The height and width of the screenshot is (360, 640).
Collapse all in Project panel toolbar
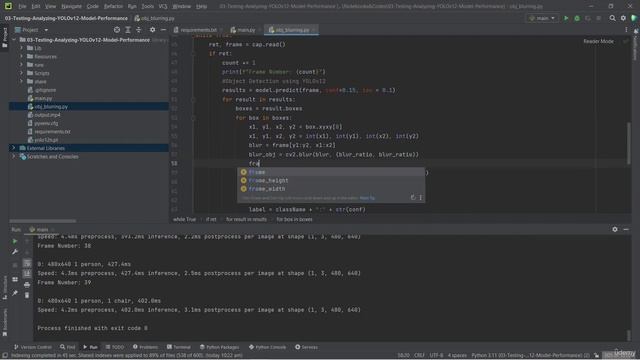[138, 30]
